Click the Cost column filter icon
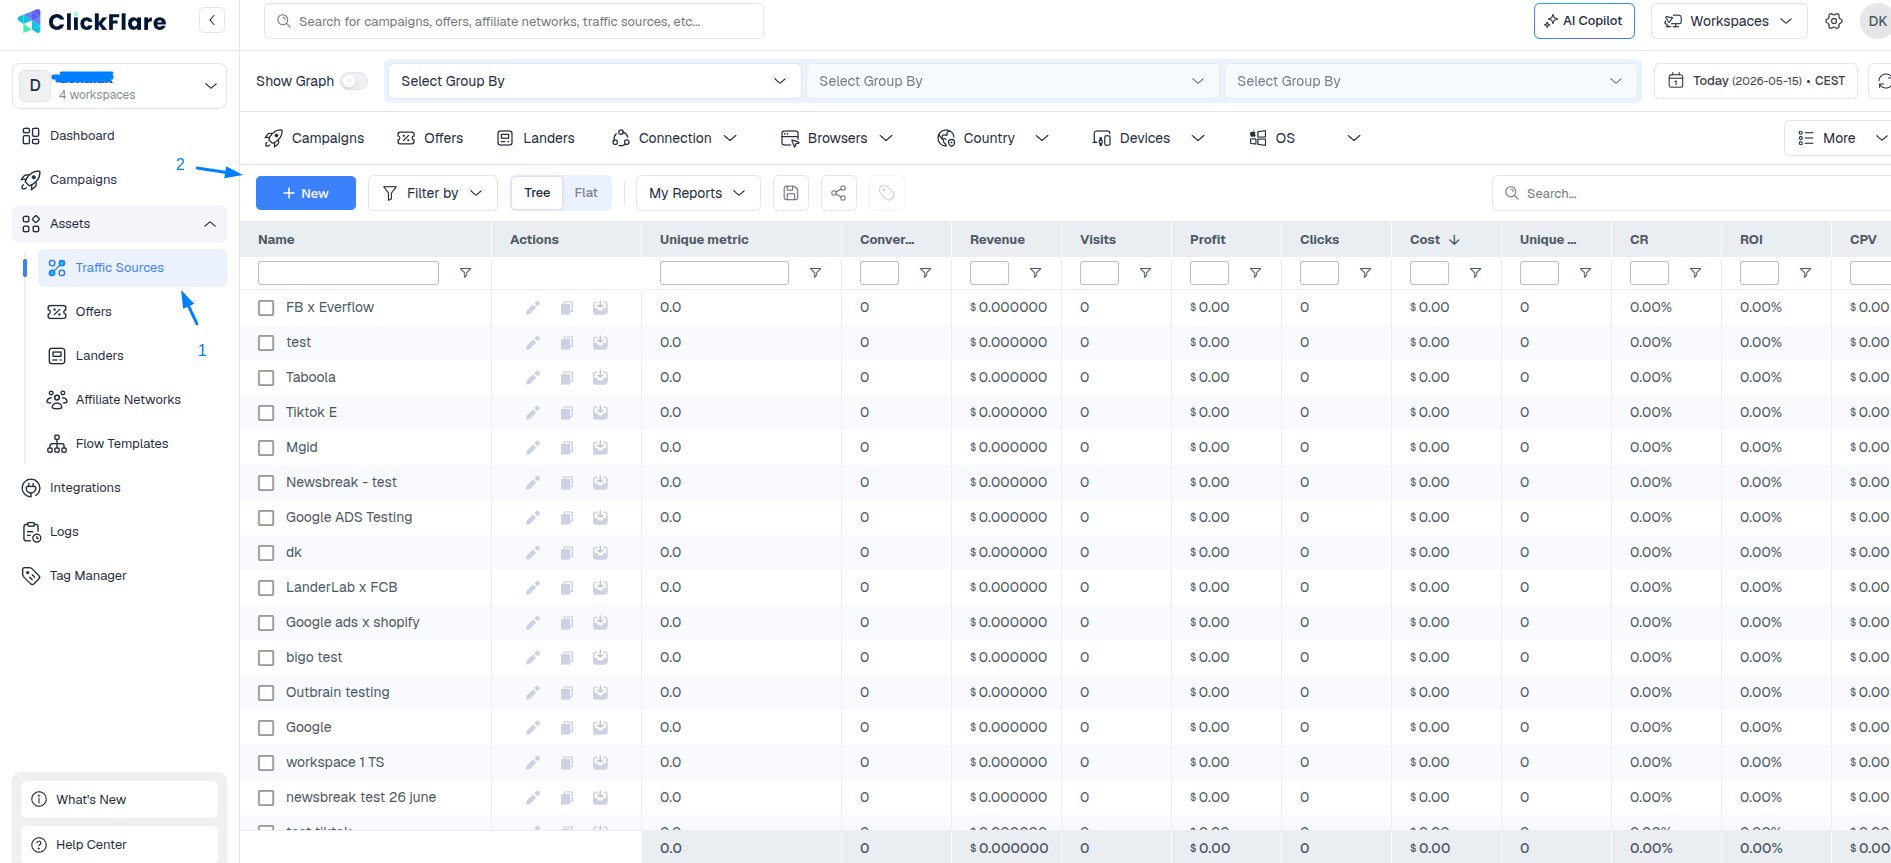 [1475, 273]
